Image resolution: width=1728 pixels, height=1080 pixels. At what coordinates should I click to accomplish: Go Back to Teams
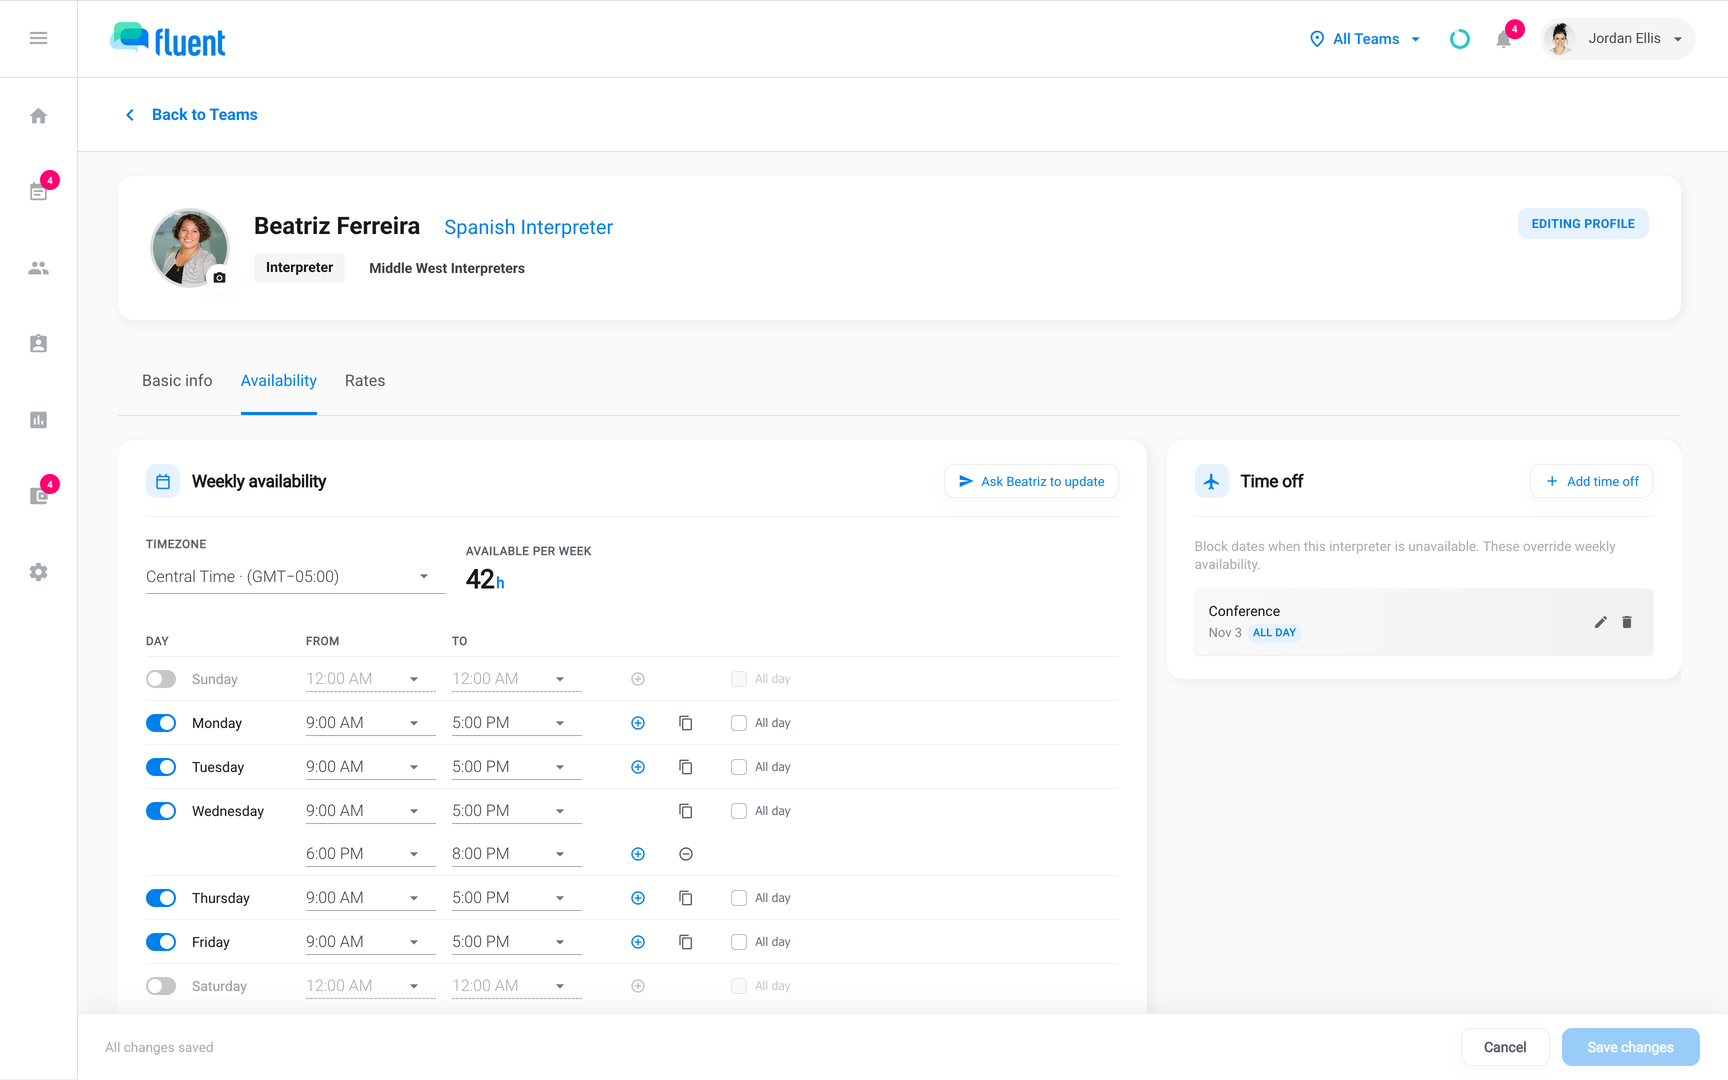(191, 115)
